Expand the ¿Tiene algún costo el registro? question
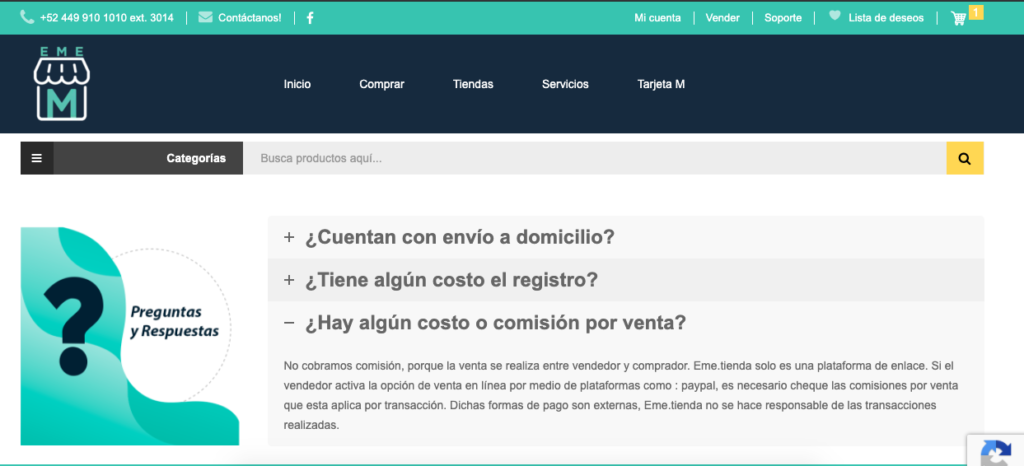Image resolution: width=1024 pixels, height=466 pixels. pyautogui.click(x=451, y=280)
